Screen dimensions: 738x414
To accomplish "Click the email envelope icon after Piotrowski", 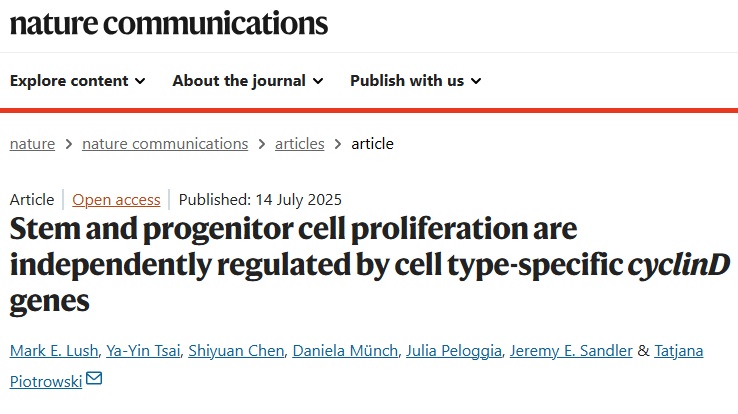I will coord(94,378).
